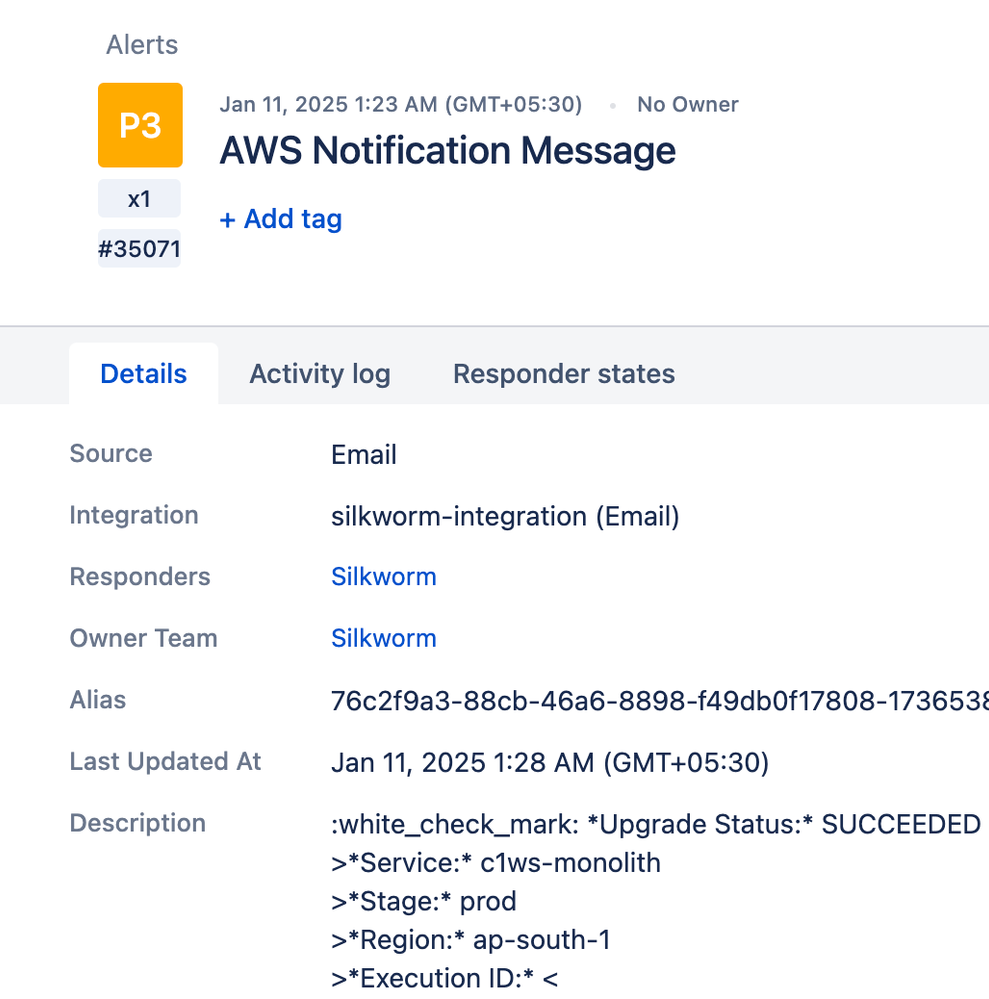
Task: Select the Source value Email
Action: pos(363,454)
